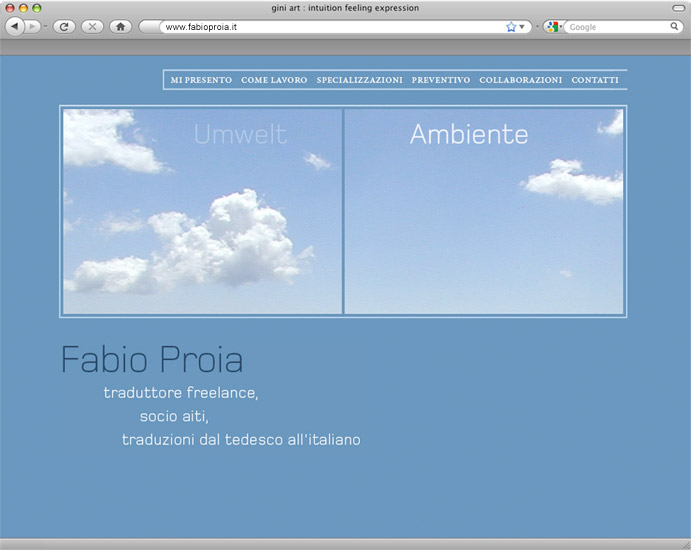Click the Google search engine icon
The width and height of the screenshot is (691, 550).
pyautogui.click(x=552, y=27)
